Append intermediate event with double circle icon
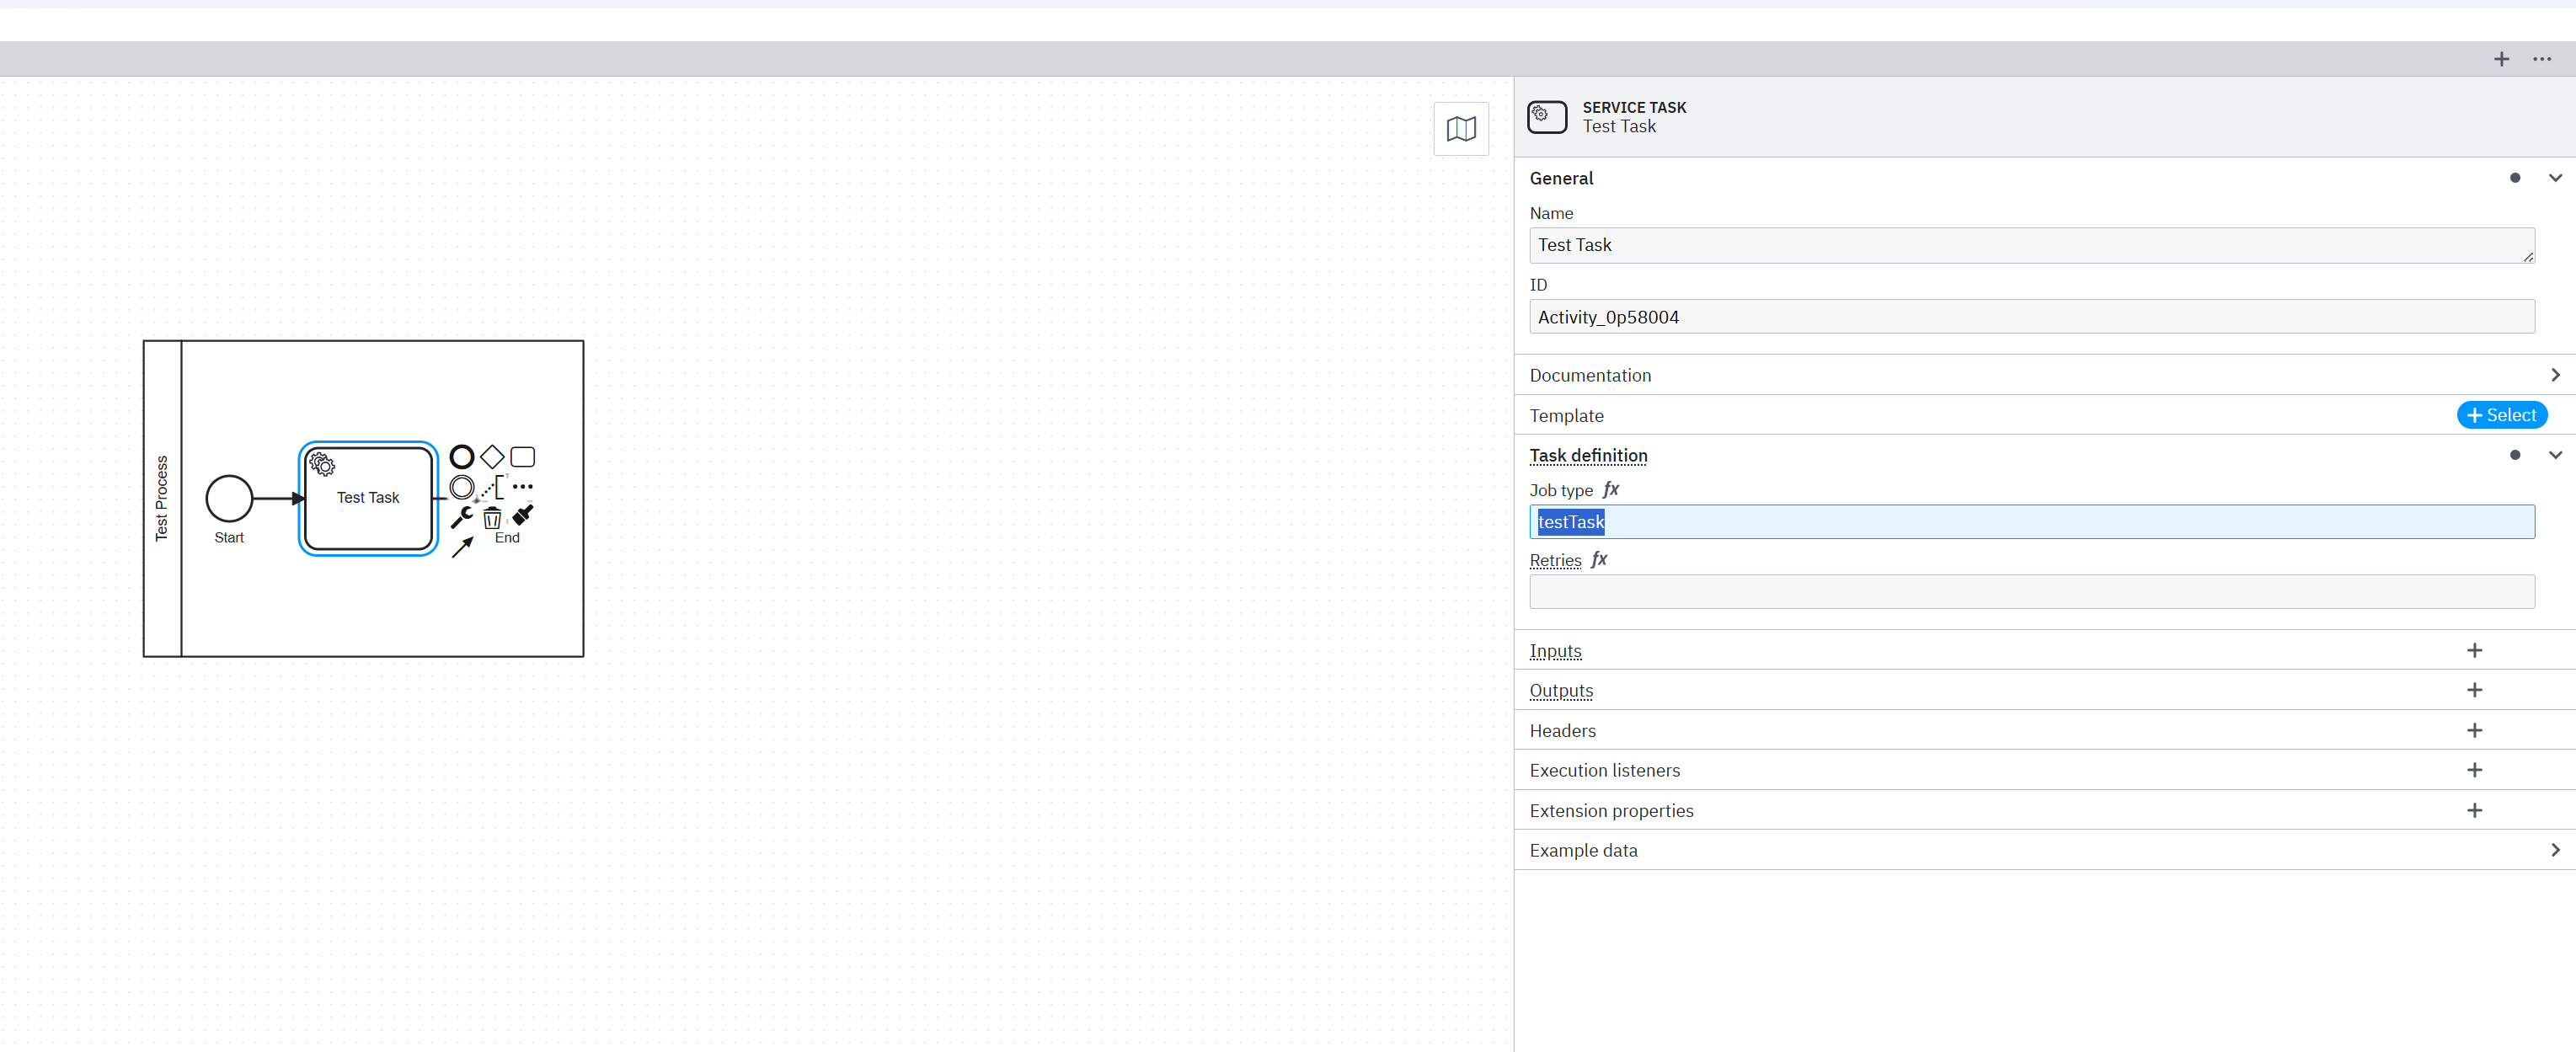This screenshot has width=2576, height=1052. click(461, 487)
